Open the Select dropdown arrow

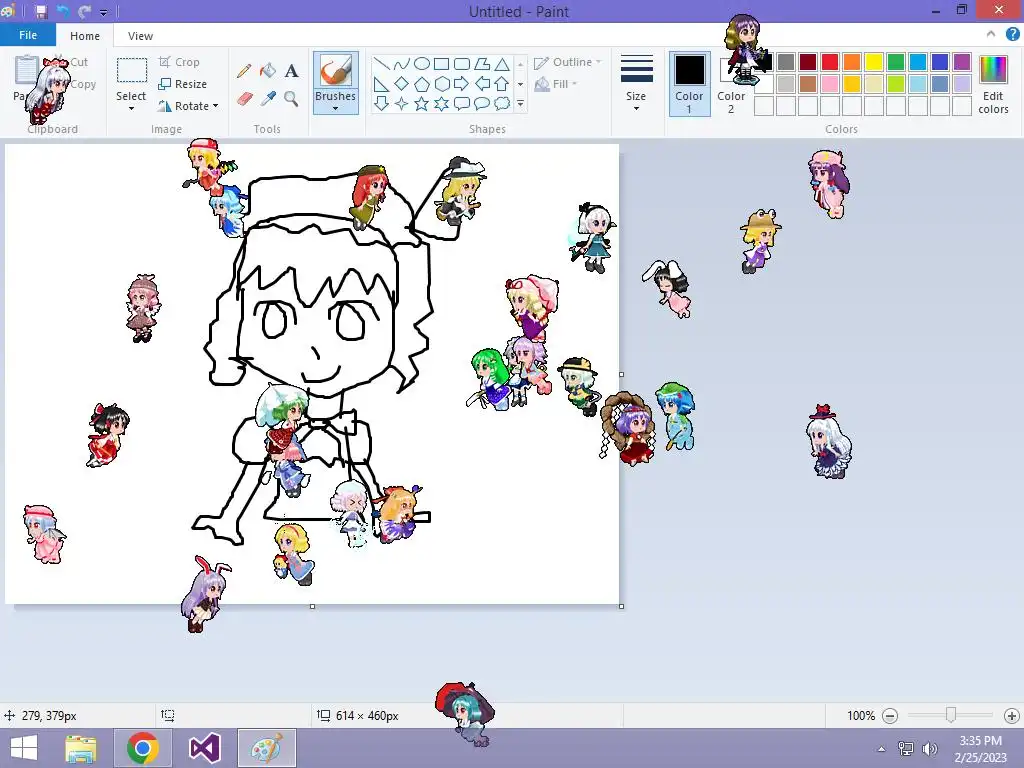tap(131, 108)
